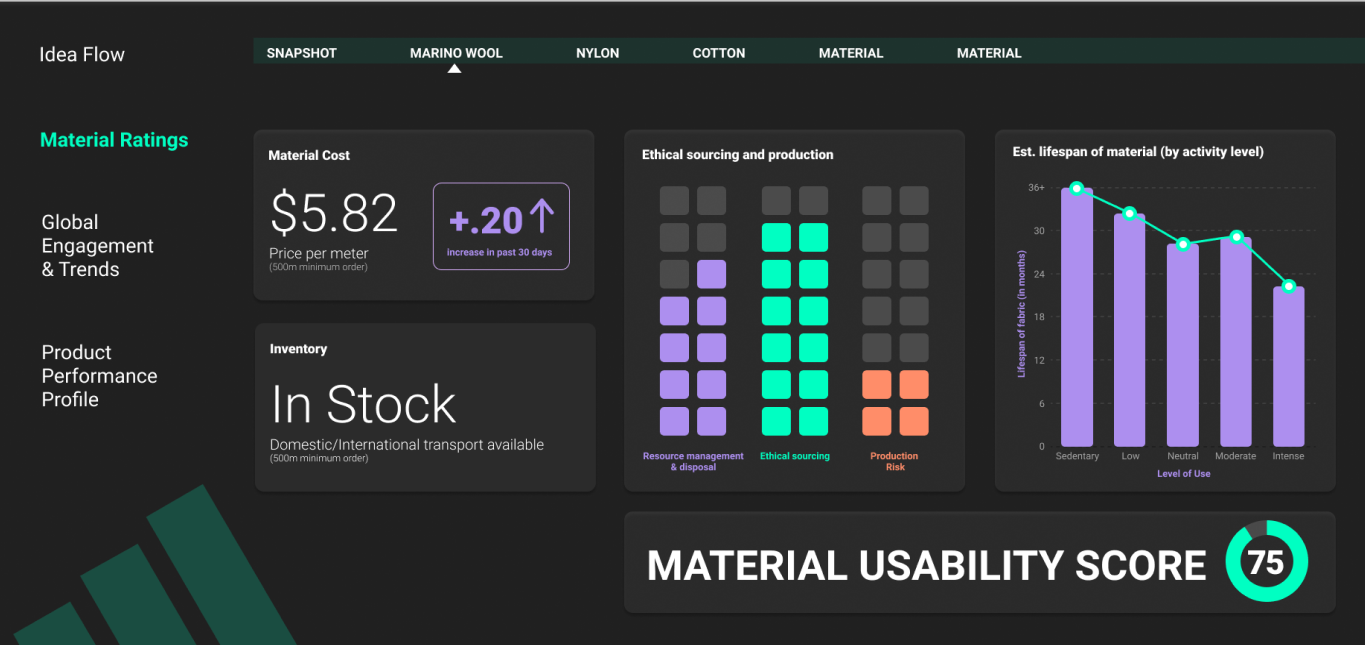Viewport: 1365px width, 645px height.
Task: Click the Production Risk legend label
Action: (x=894, y=461)
